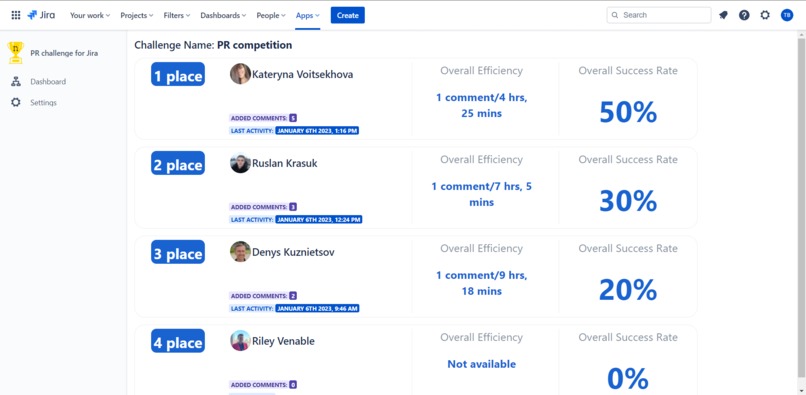
Task: Click efficiency 1 comment/7 hrs, 5 mins
Action: tap(481, 194)
